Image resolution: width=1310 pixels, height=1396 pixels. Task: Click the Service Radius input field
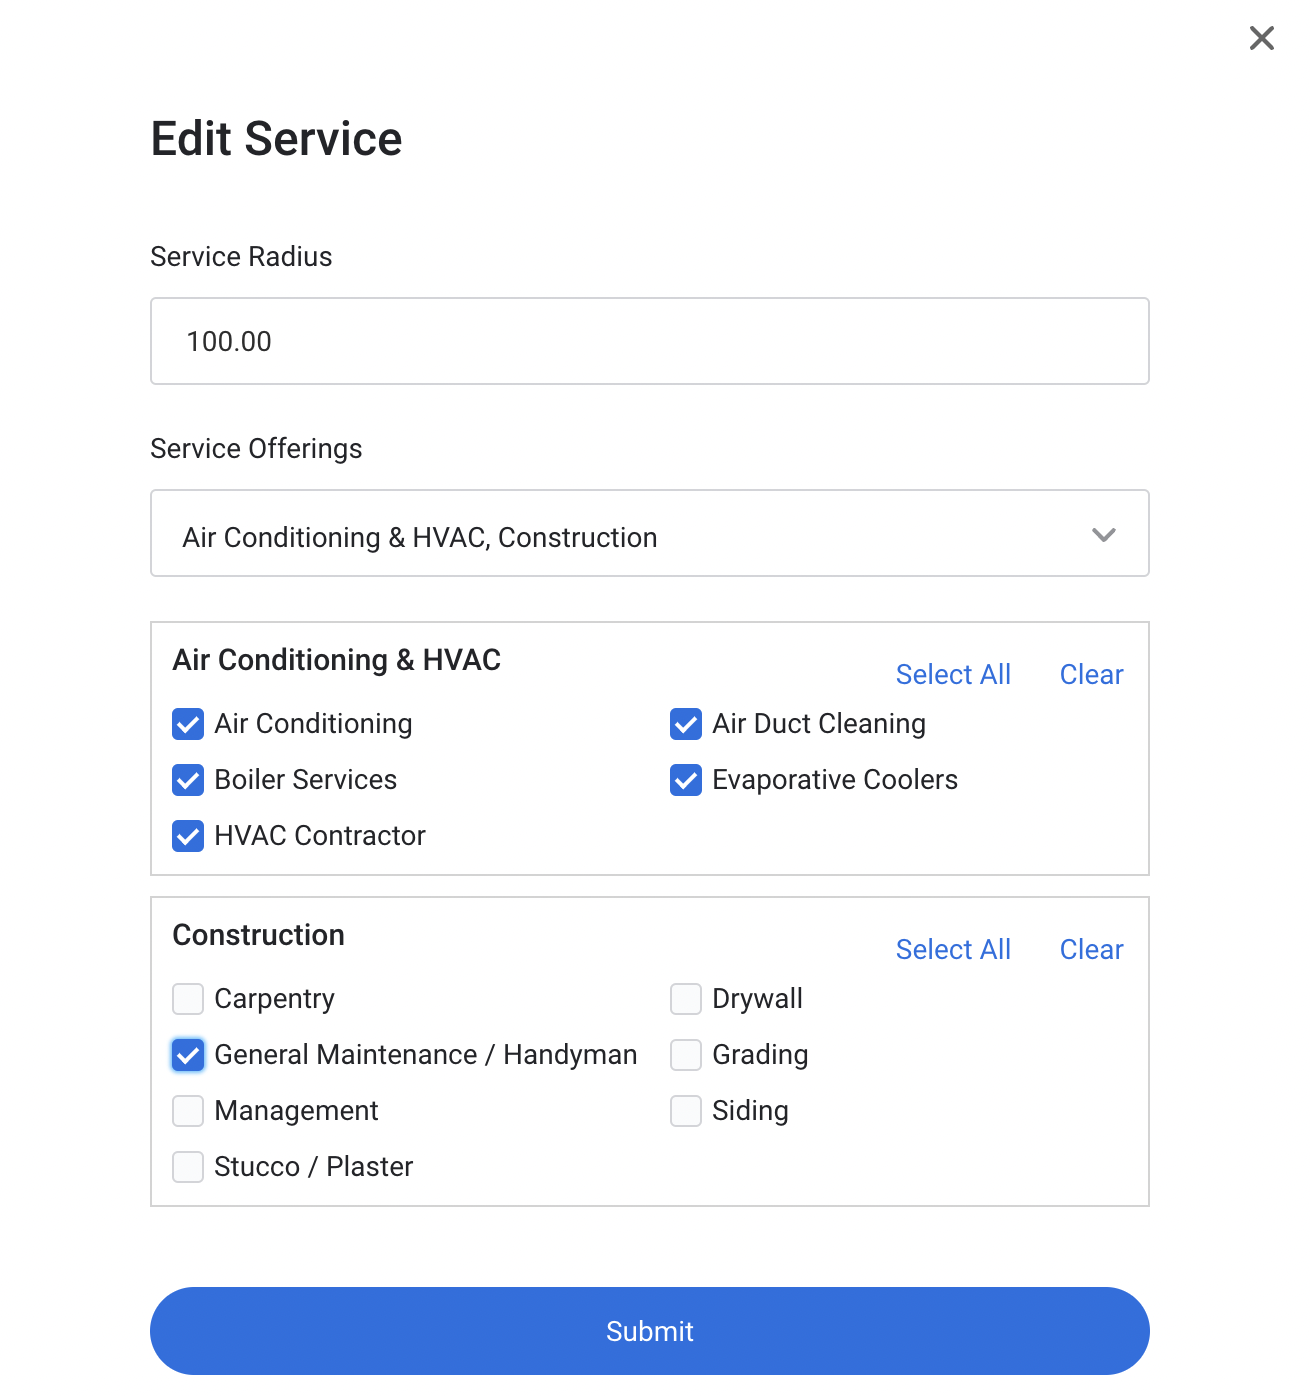[x=650, y=341]
